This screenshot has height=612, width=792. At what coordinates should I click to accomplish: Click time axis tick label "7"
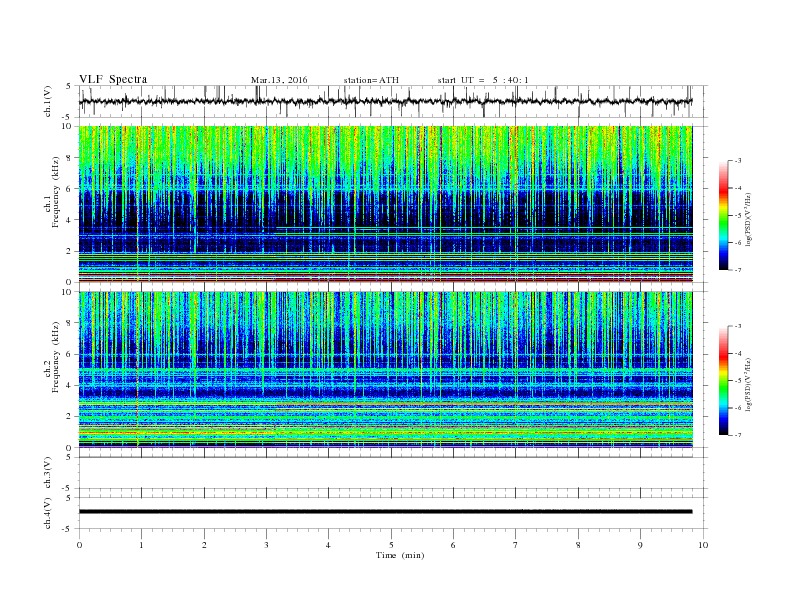point(516,545)
